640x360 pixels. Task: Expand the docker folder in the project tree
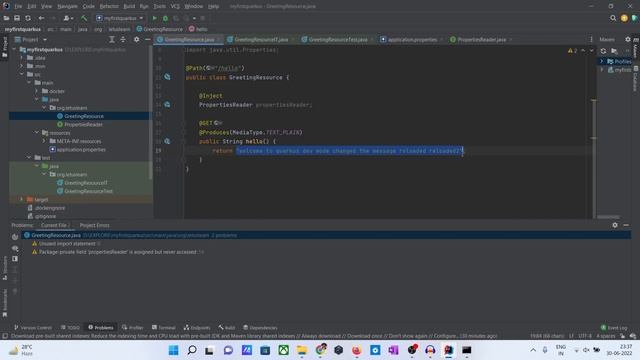[x=37, y=91]
